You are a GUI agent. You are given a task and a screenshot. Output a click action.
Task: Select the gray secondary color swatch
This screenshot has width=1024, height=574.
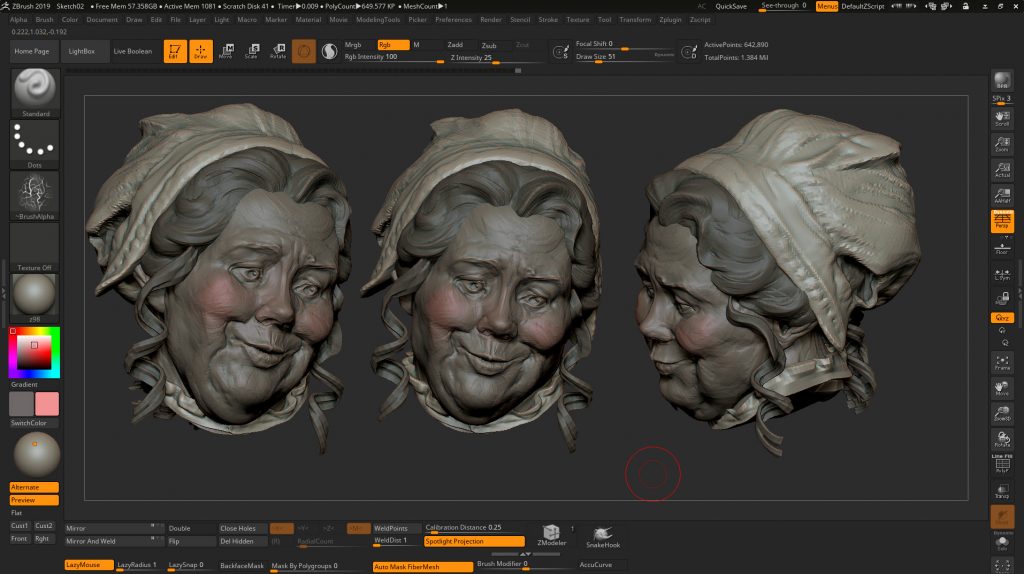22,404
